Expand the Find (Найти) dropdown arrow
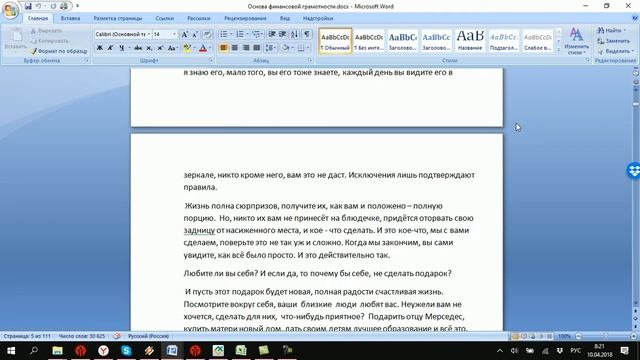The height and width of the screenshot is (360, 640). click(624, 30)
